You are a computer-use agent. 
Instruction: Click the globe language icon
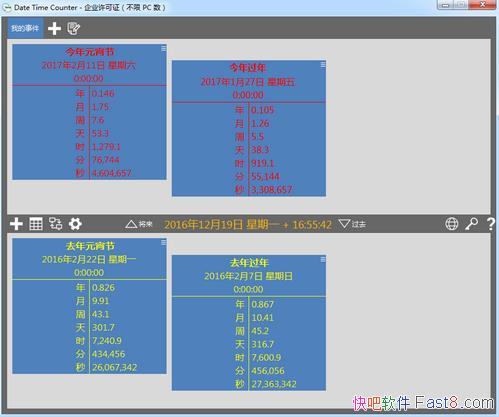pos(452,224)
